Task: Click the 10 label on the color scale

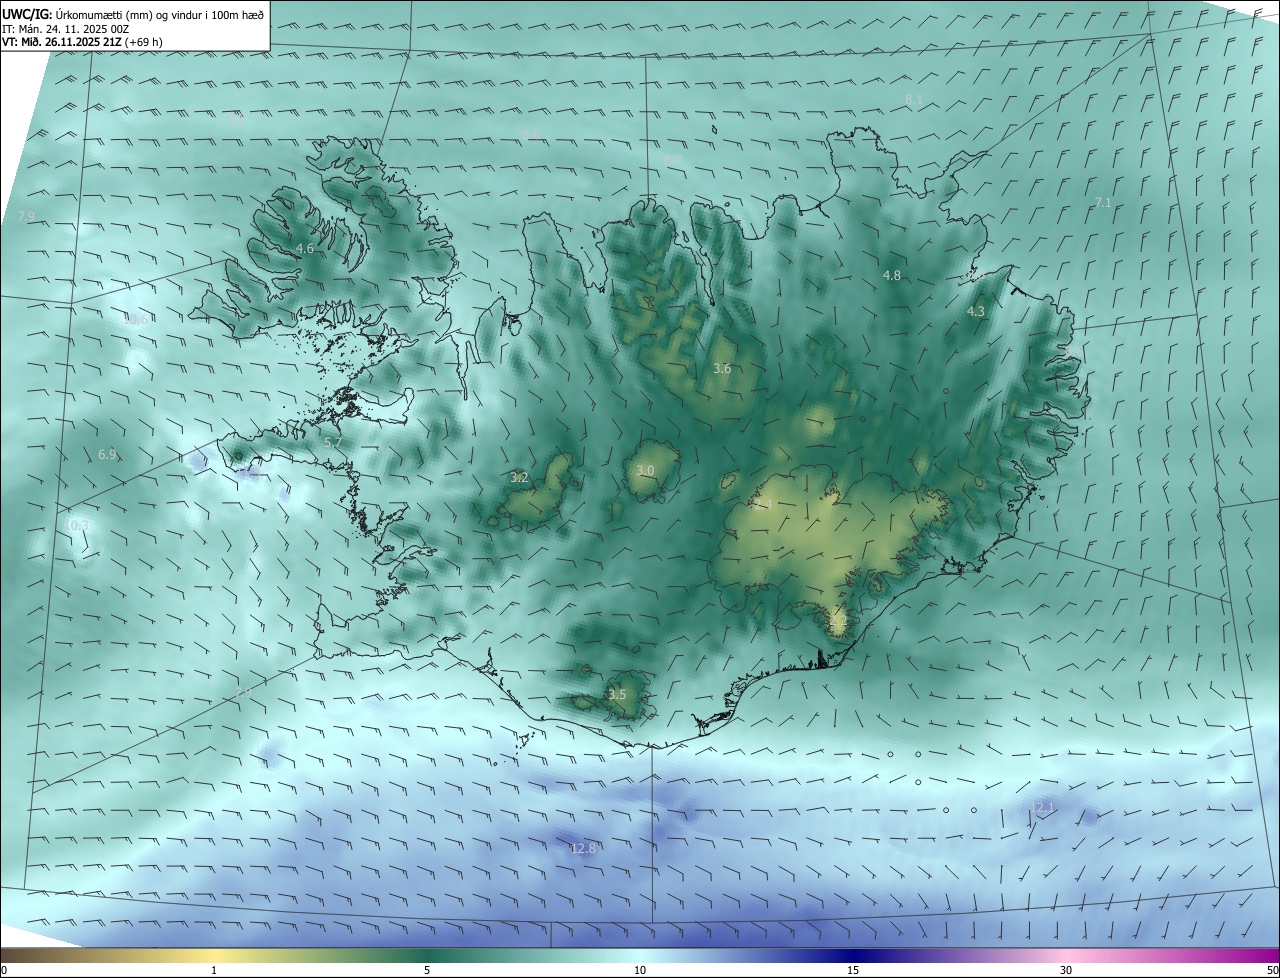Action: (640, 970)
